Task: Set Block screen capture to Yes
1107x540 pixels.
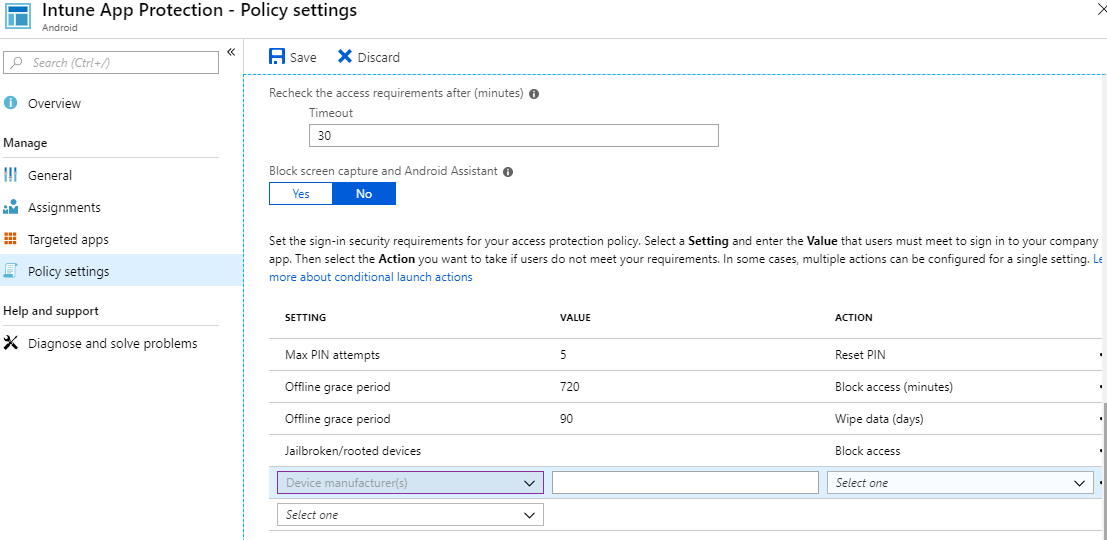Action: tap(301, 194)
